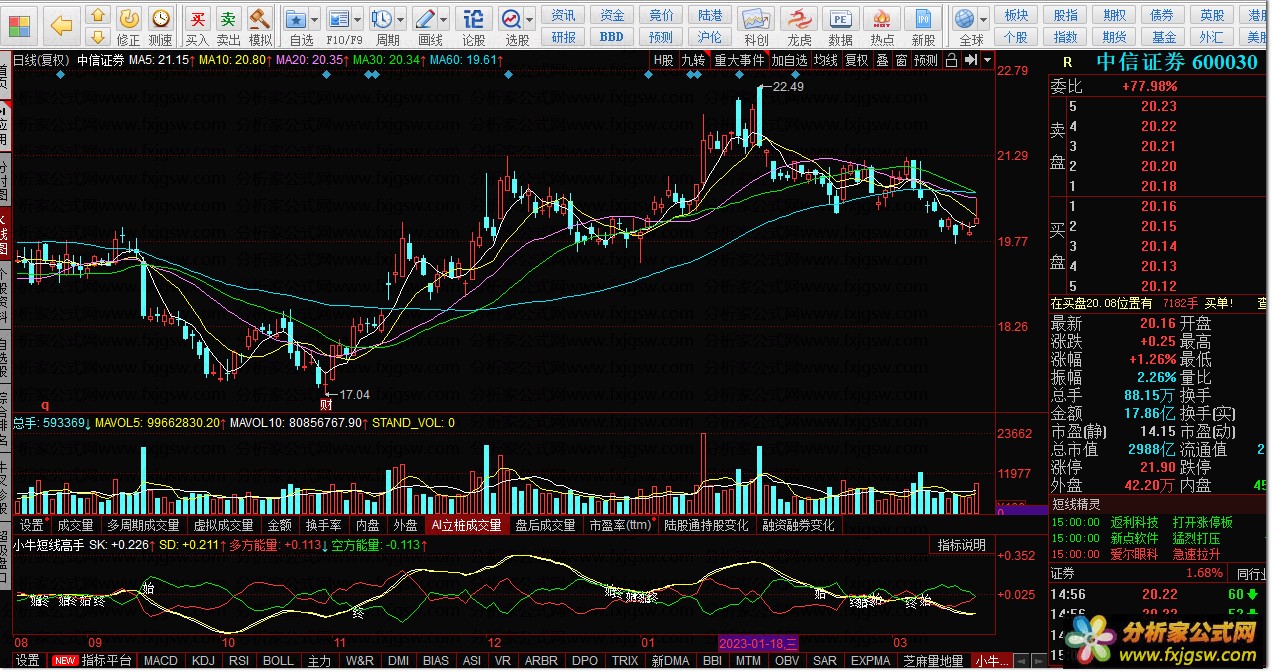Expand the 全球 dropdown arrow
Viewport: 1273px width, 672px height.
click(x=983, y=20)
